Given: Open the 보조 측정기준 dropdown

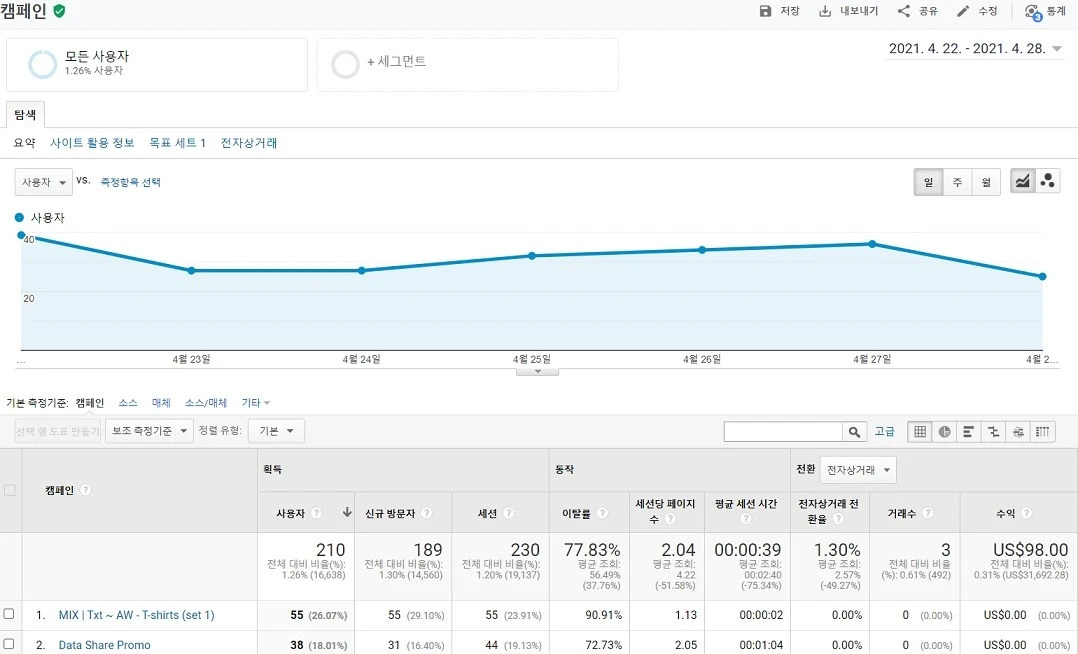Looking at the screenshot, I should (149, 431).
